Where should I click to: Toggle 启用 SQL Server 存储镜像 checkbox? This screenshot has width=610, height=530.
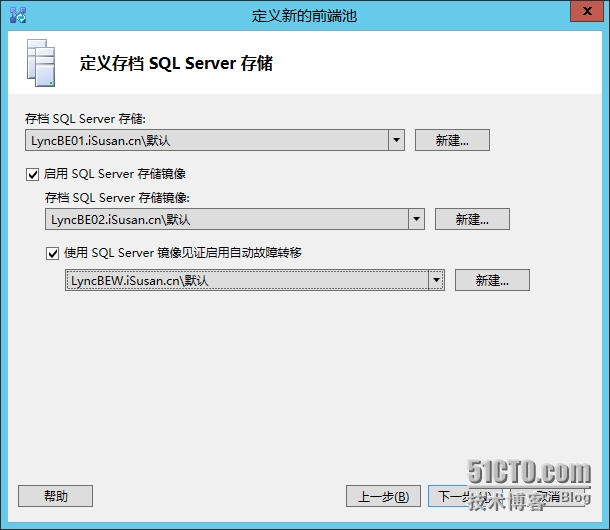[32, 174]
